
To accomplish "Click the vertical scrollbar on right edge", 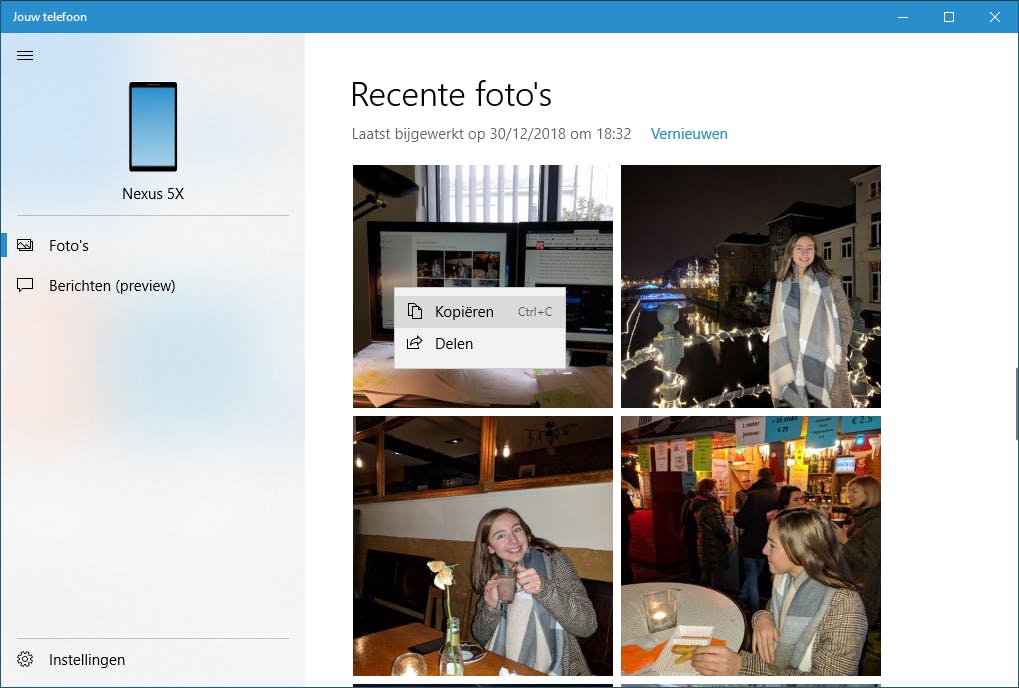I will pyautogui.click(x=1015, y=402).
